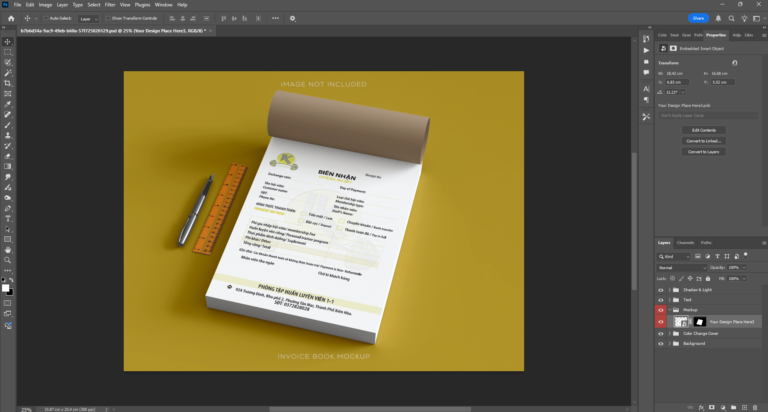
Task: Click the Home icon in options bar
Action: 11,18
